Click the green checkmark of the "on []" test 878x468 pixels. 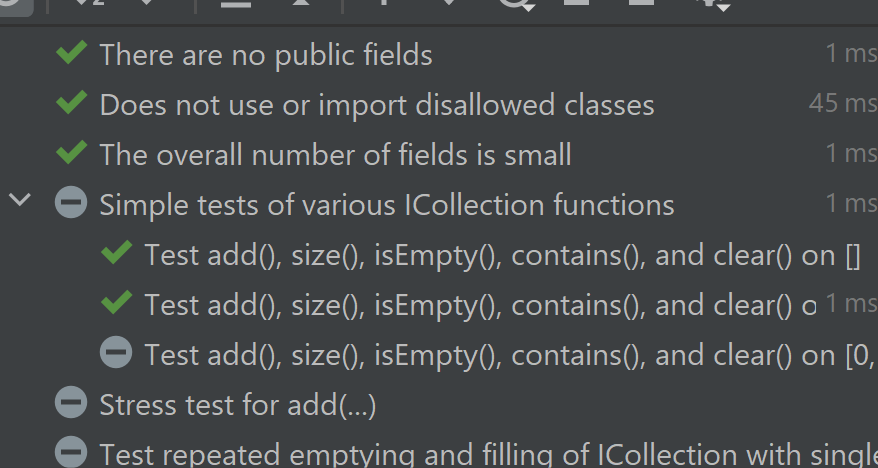click(x=117, y=254)
